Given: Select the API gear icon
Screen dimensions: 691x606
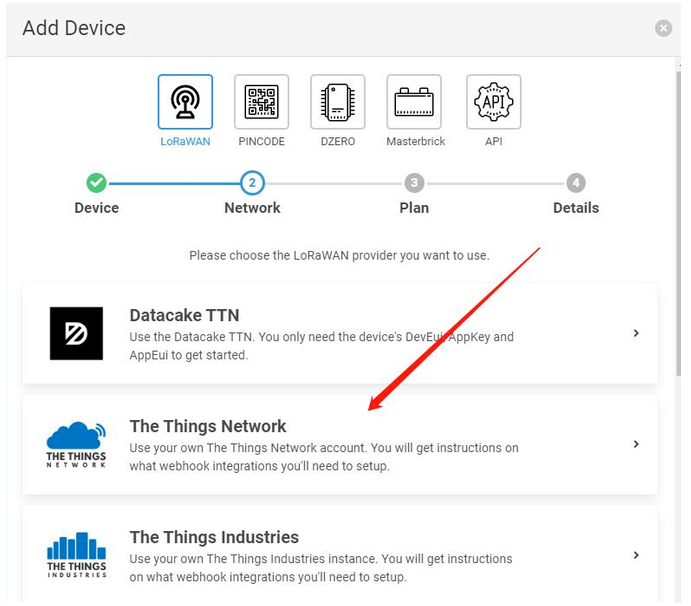Looking at the screenshot, I should (x=494, y=102).
